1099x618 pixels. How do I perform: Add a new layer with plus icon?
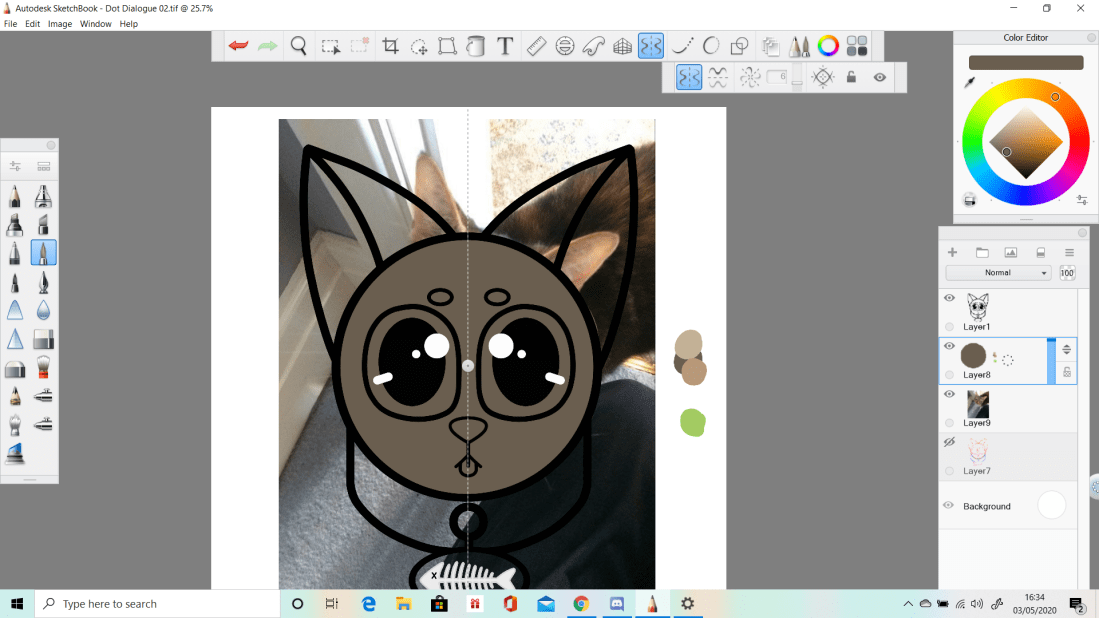(952, 252)
